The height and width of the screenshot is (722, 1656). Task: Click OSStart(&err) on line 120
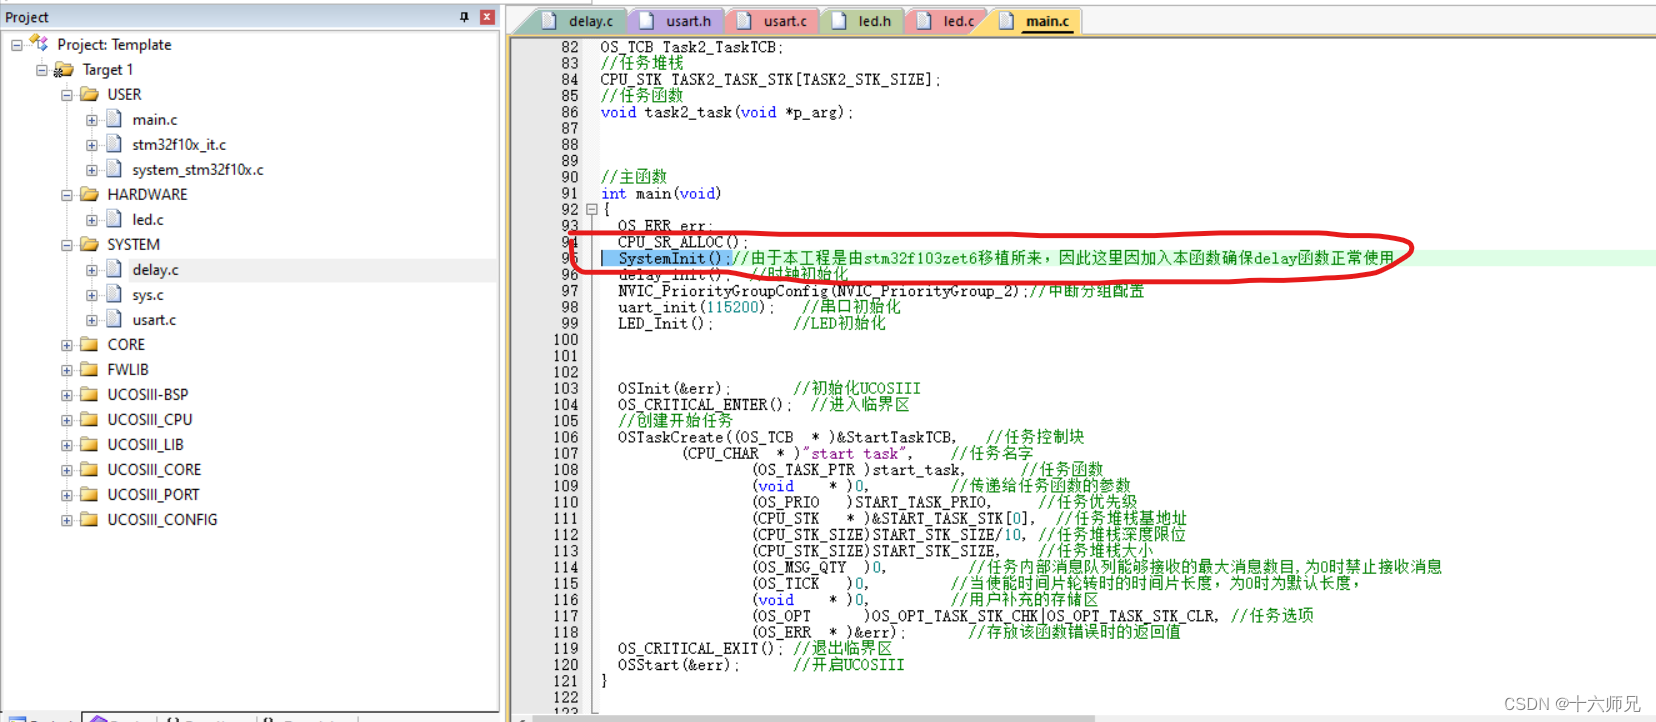pos(678,665)
